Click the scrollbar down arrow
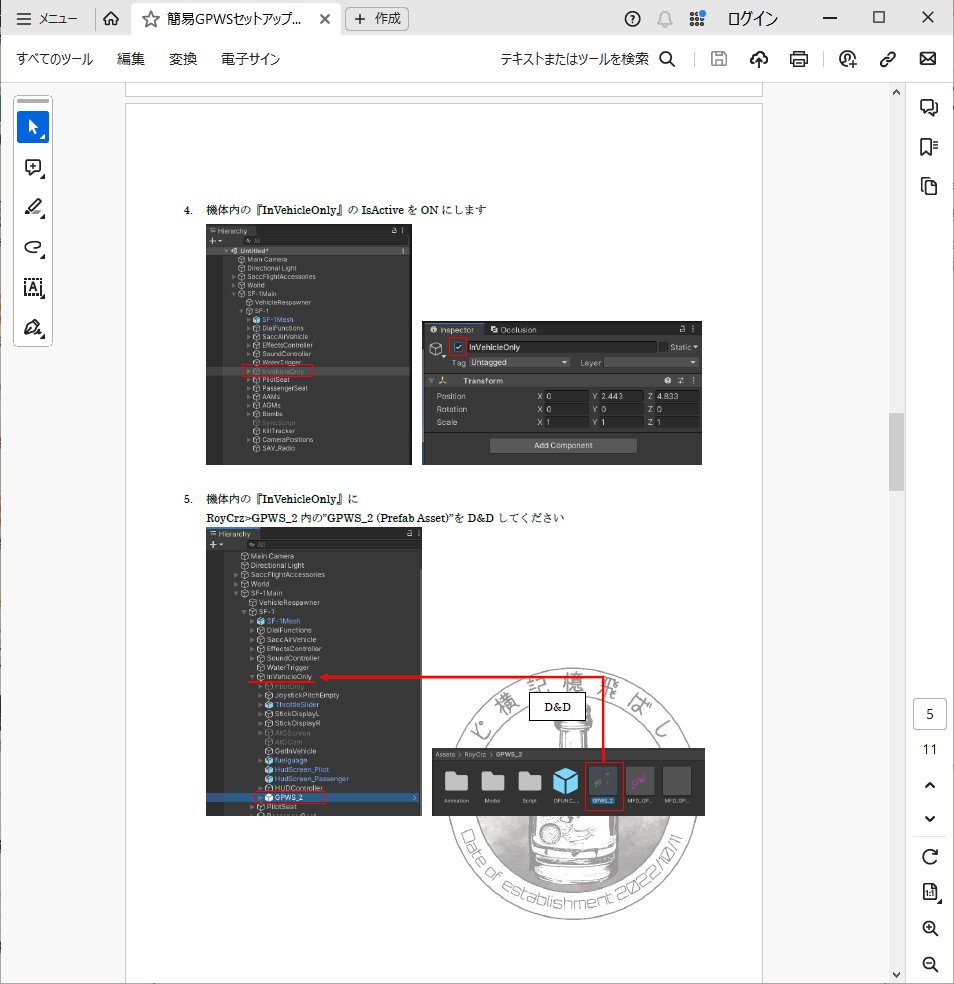This screenshot has width=954, height=984. click(x=896, y=975)
